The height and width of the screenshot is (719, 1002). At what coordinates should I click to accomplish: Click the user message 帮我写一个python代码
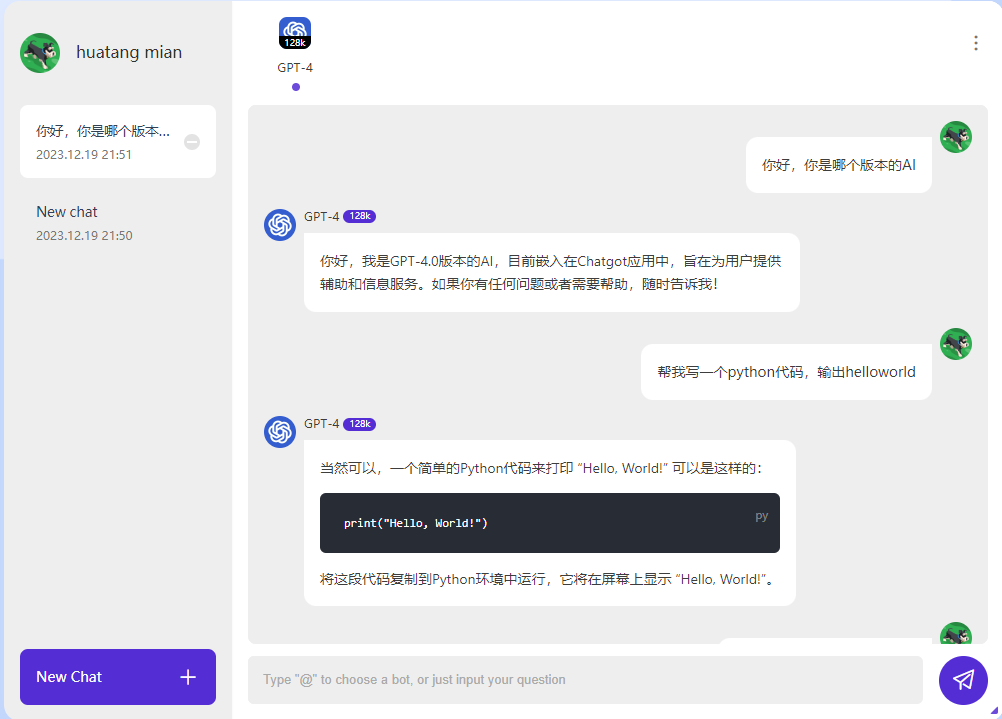[x=786, y=372]
